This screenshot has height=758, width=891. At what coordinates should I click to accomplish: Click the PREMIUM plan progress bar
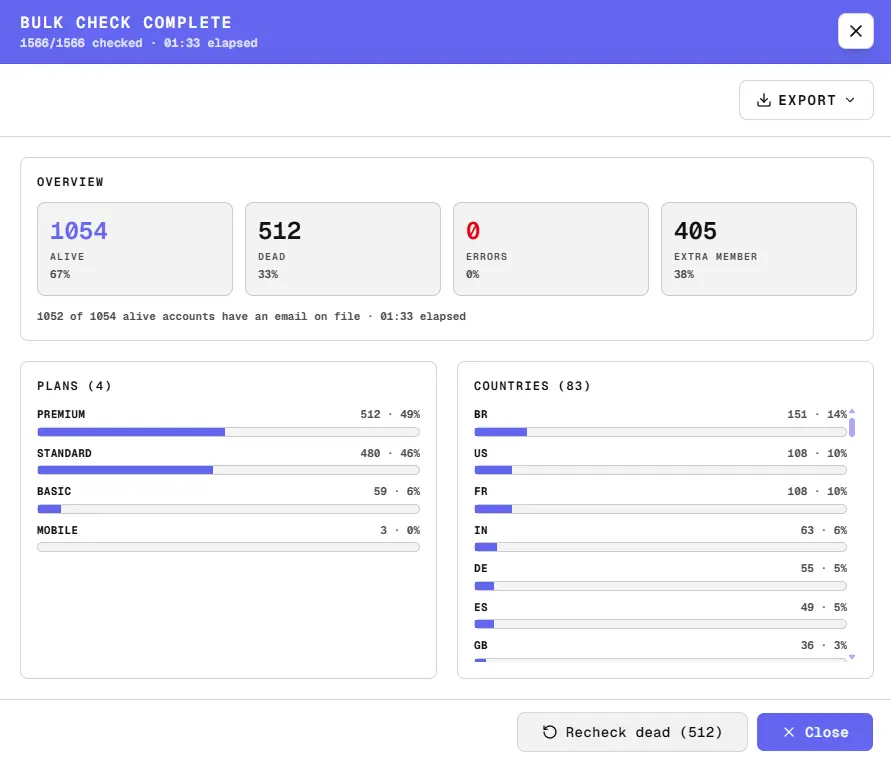[228, 432]
